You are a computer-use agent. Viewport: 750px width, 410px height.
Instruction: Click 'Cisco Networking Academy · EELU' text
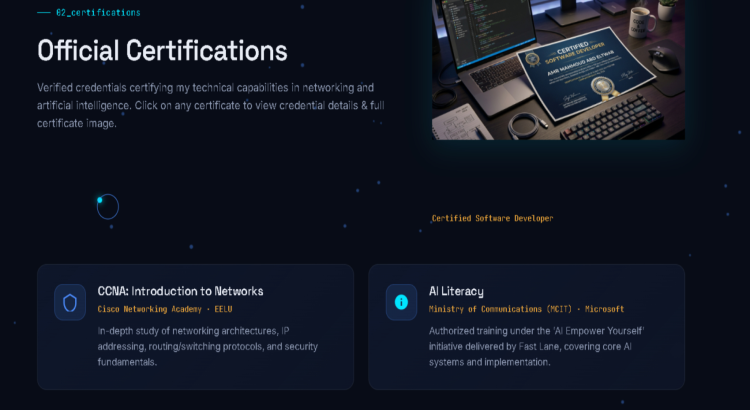165,309
